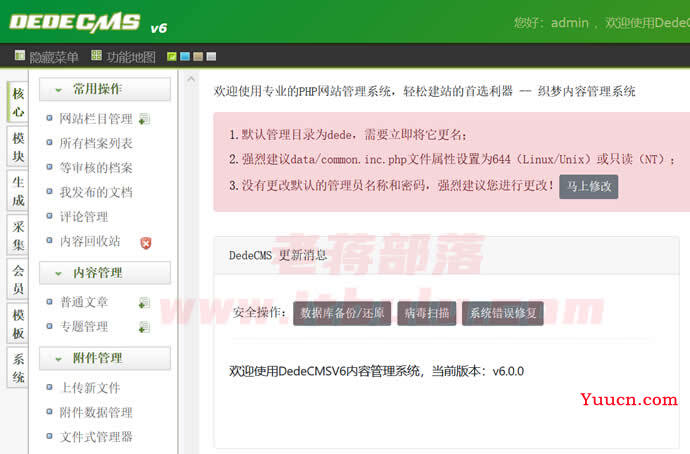Select the gray theme color swatch

coord(211,56)
